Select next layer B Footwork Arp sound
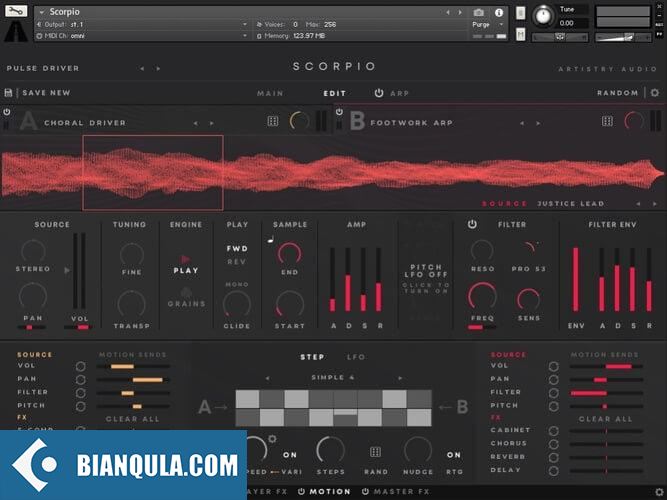 coord(538,123)
